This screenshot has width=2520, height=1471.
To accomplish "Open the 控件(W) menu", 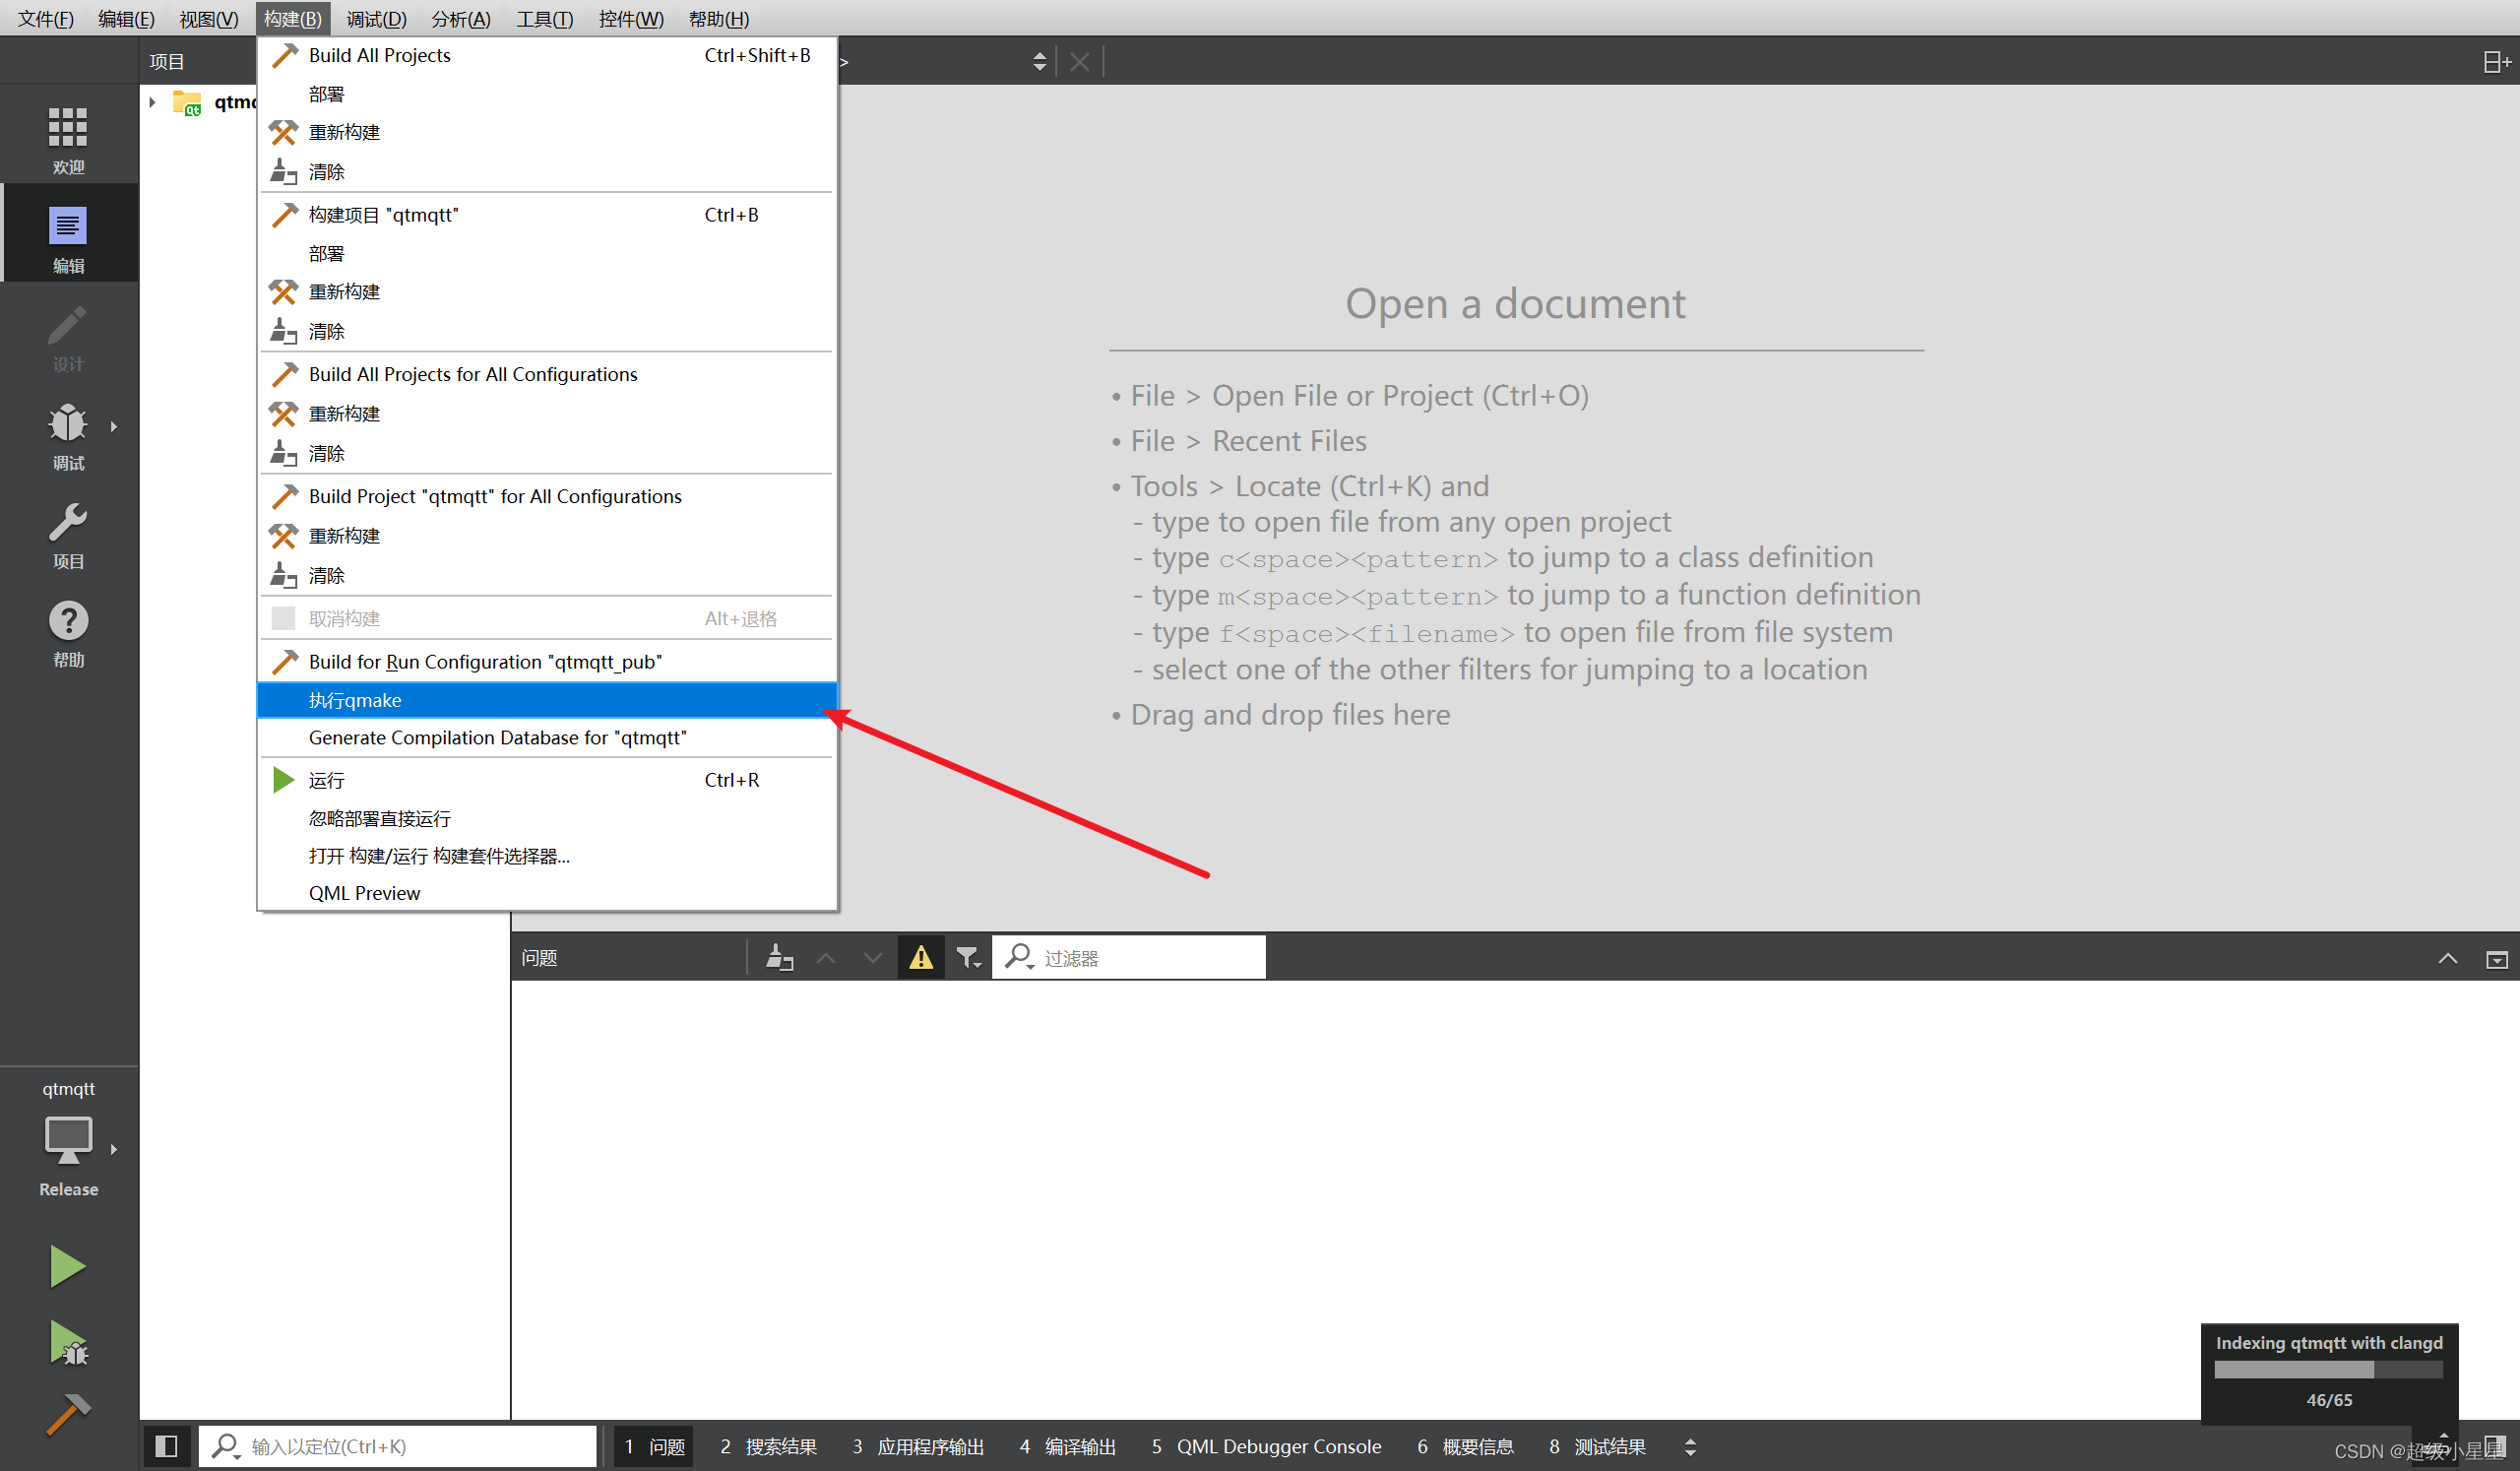I will click(x=631, y=19).
